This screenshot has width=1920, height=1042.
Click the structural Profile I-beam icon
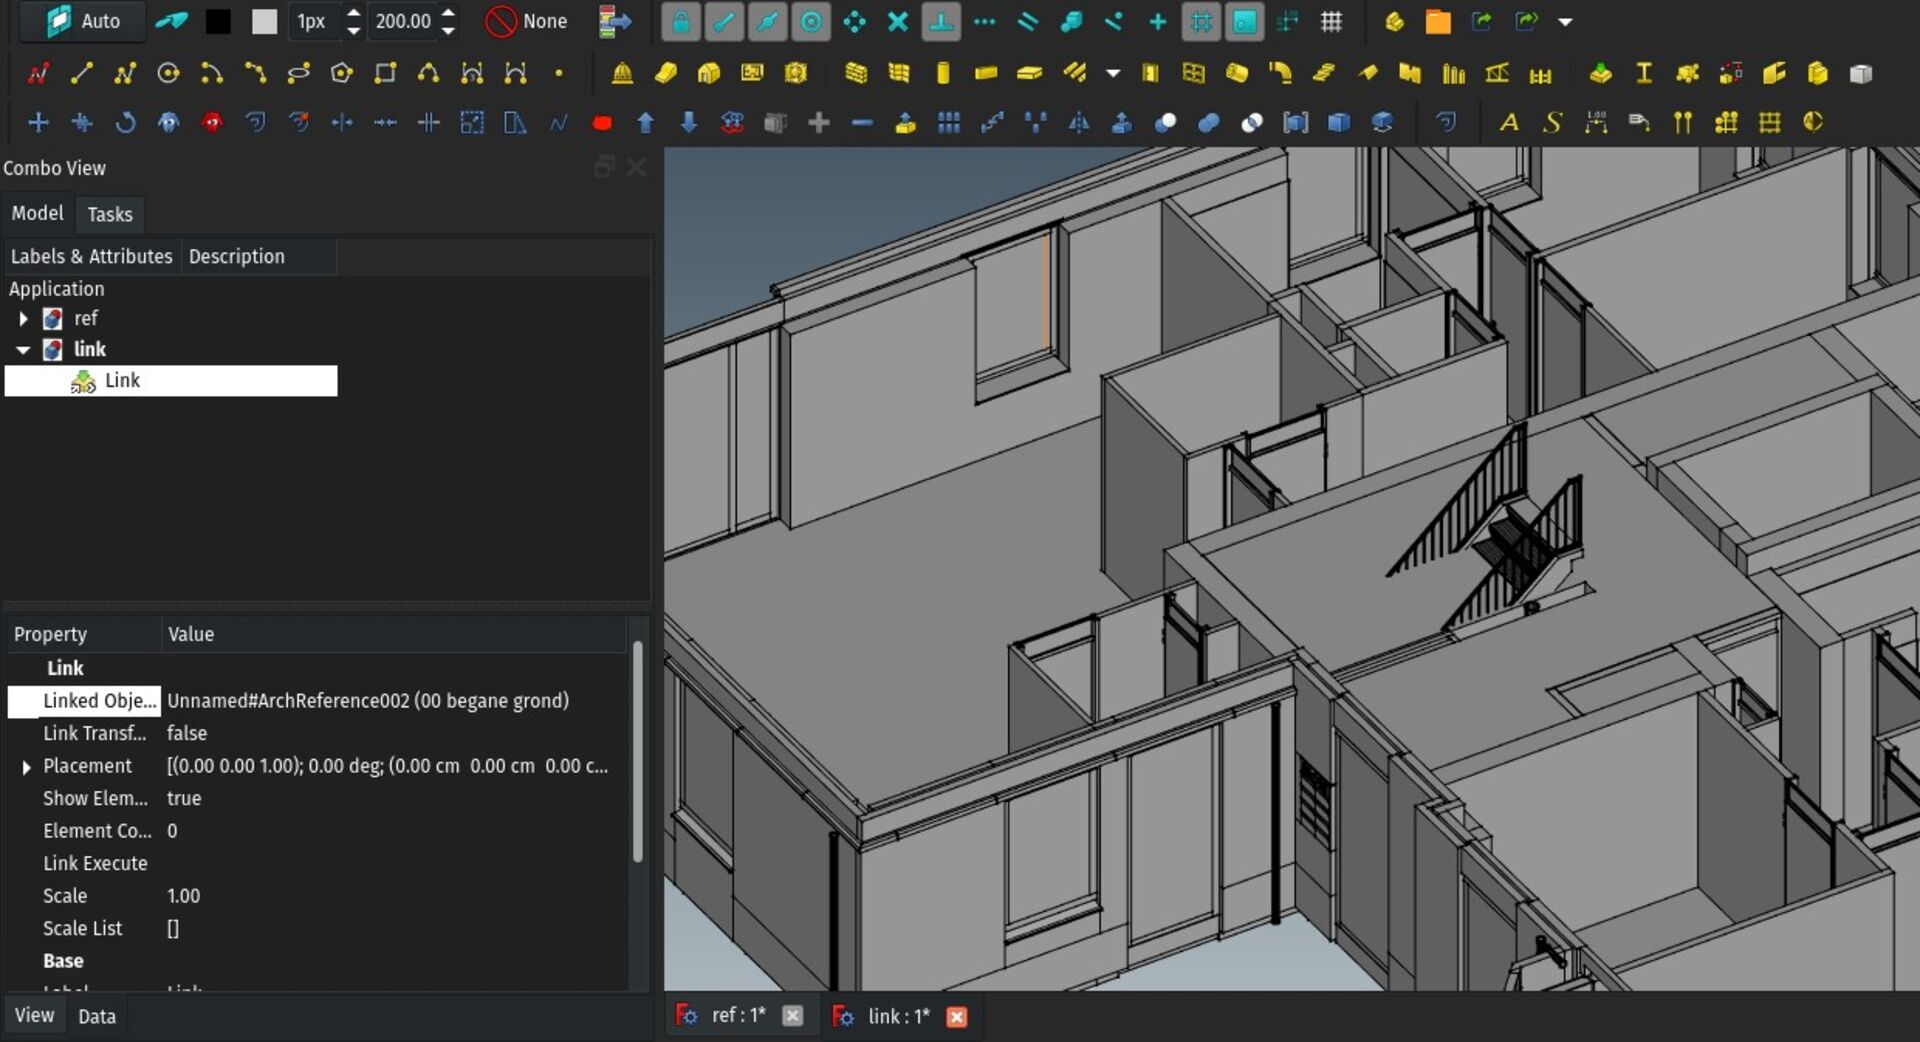click(x=1643, y=73)
